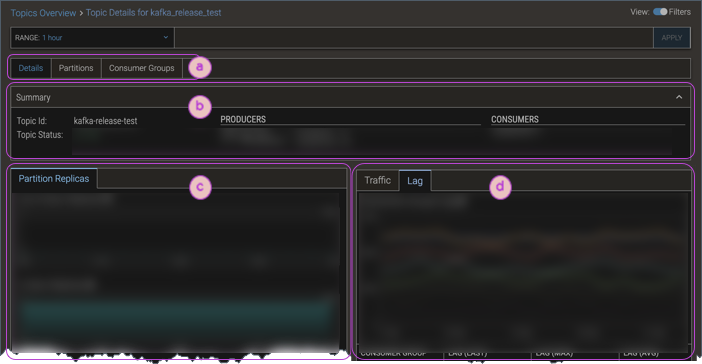Click the APPLY button
Screen dimensions: 702x364
click(672, 38)
